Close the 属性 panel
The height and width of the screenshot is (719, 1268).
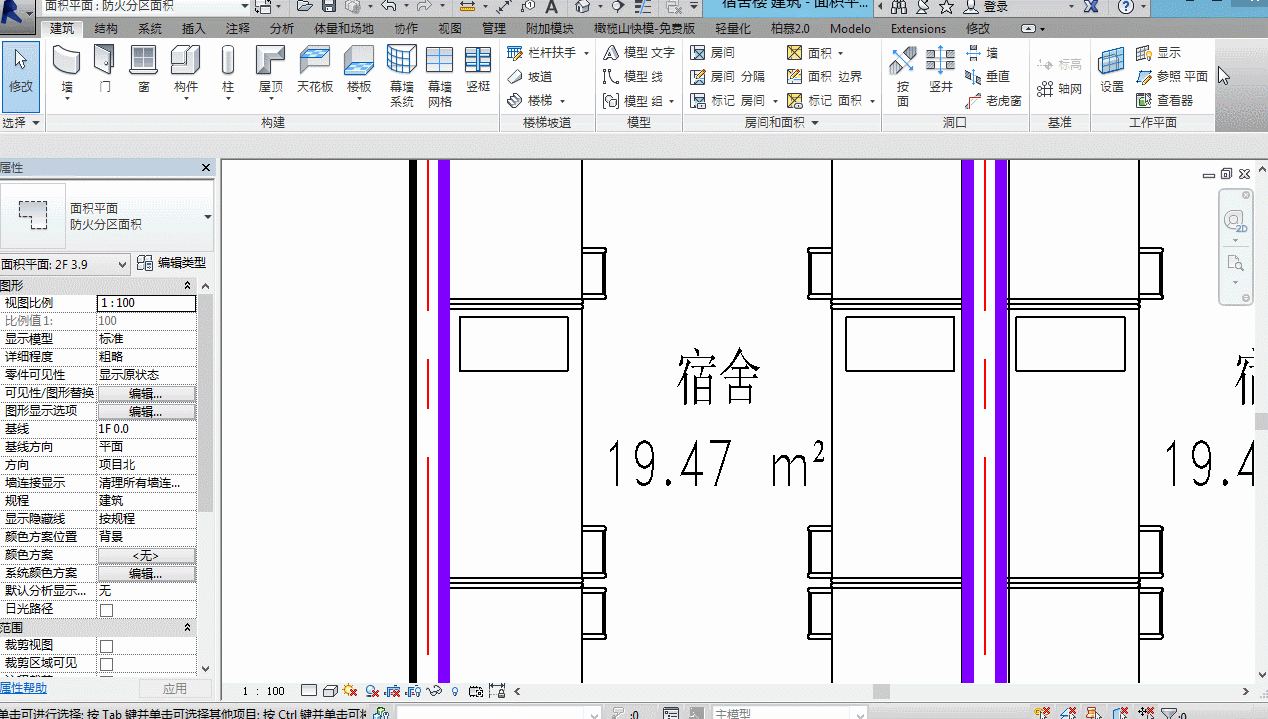pos(206,168)
